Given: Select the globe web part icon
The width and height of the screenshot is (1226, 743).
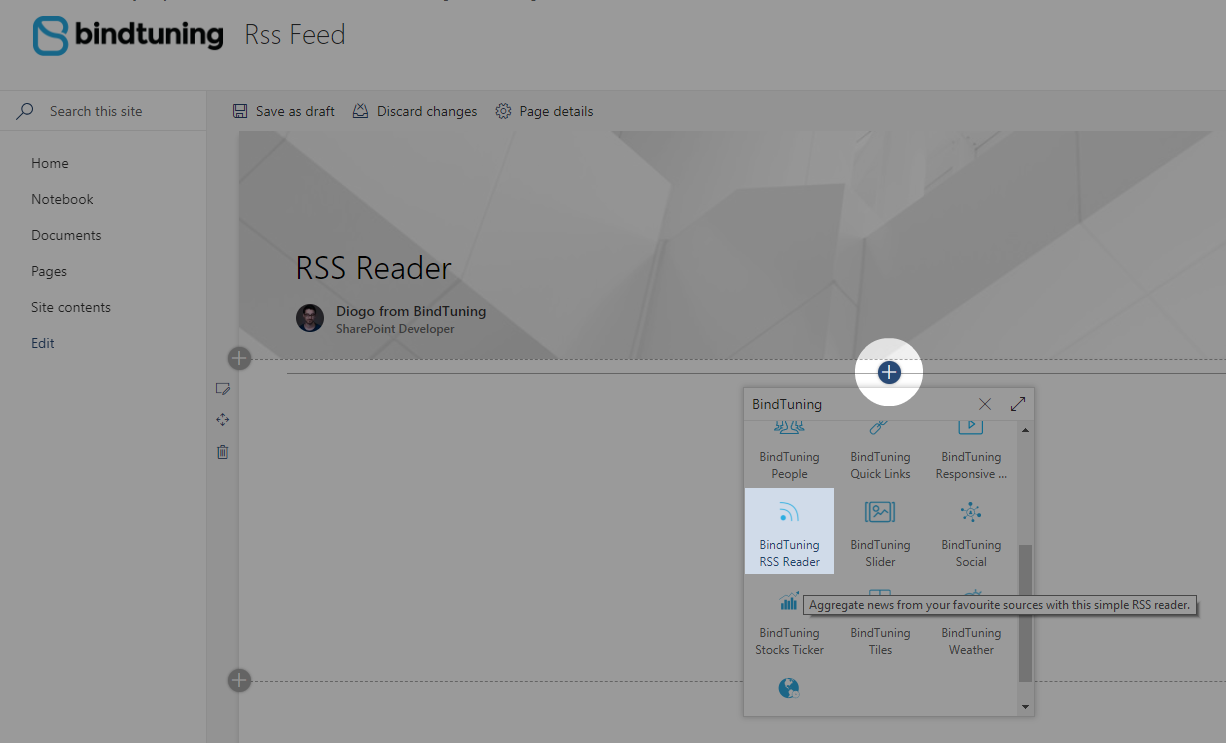Looking at the screenshot, I should coord(789,688).
